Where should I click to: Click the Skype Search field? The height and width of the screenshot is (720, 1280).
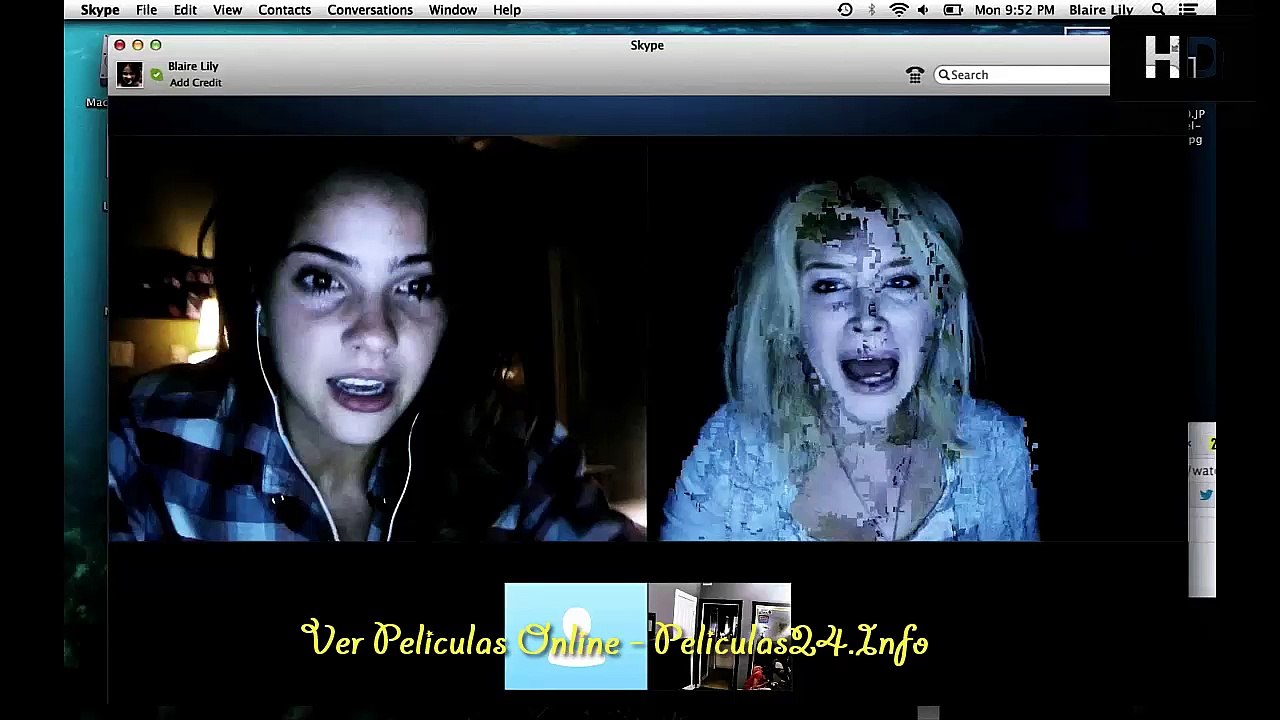tap(1022, 75)
